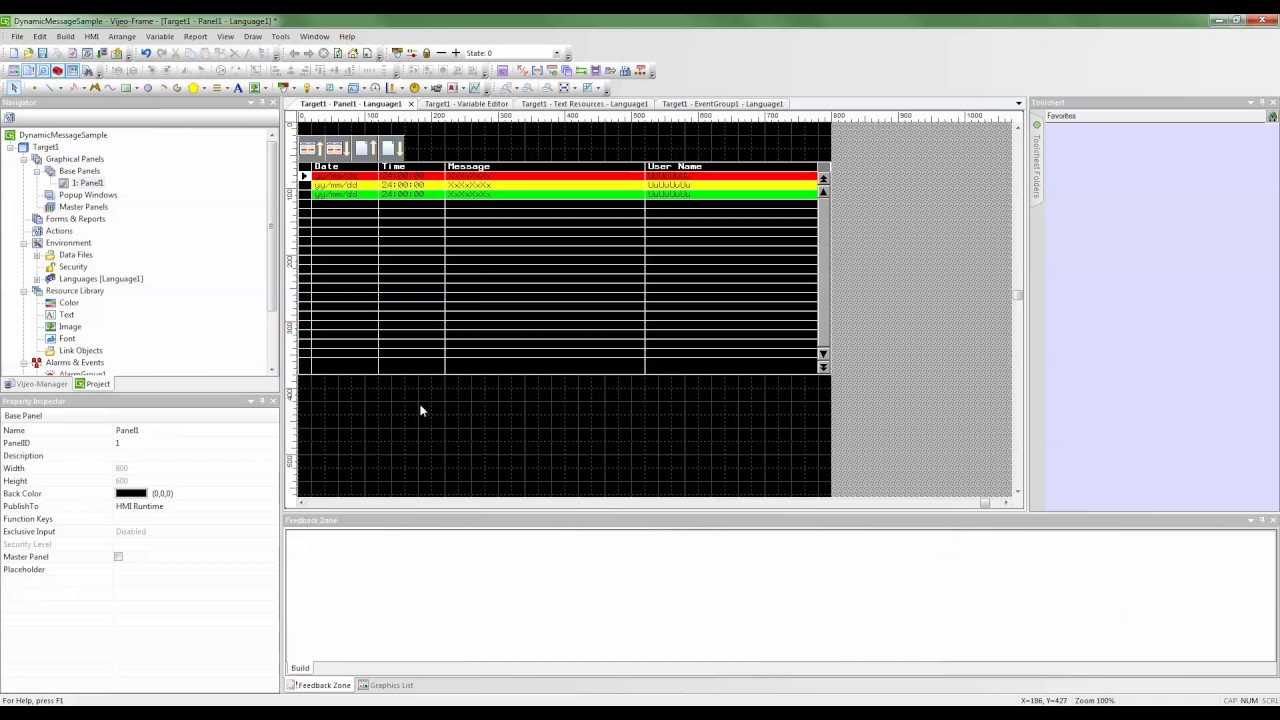Screen dimensions: 1280x720
Task: Click page-up icon in alarm panel
Action: [x=365, y=148]
